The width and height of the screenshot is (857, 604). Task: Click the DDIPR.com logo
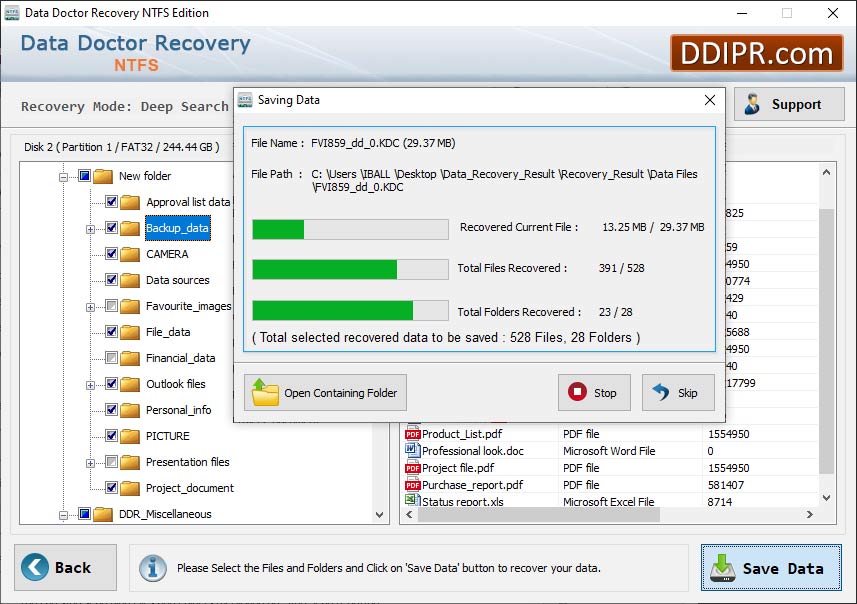[756, 54]
